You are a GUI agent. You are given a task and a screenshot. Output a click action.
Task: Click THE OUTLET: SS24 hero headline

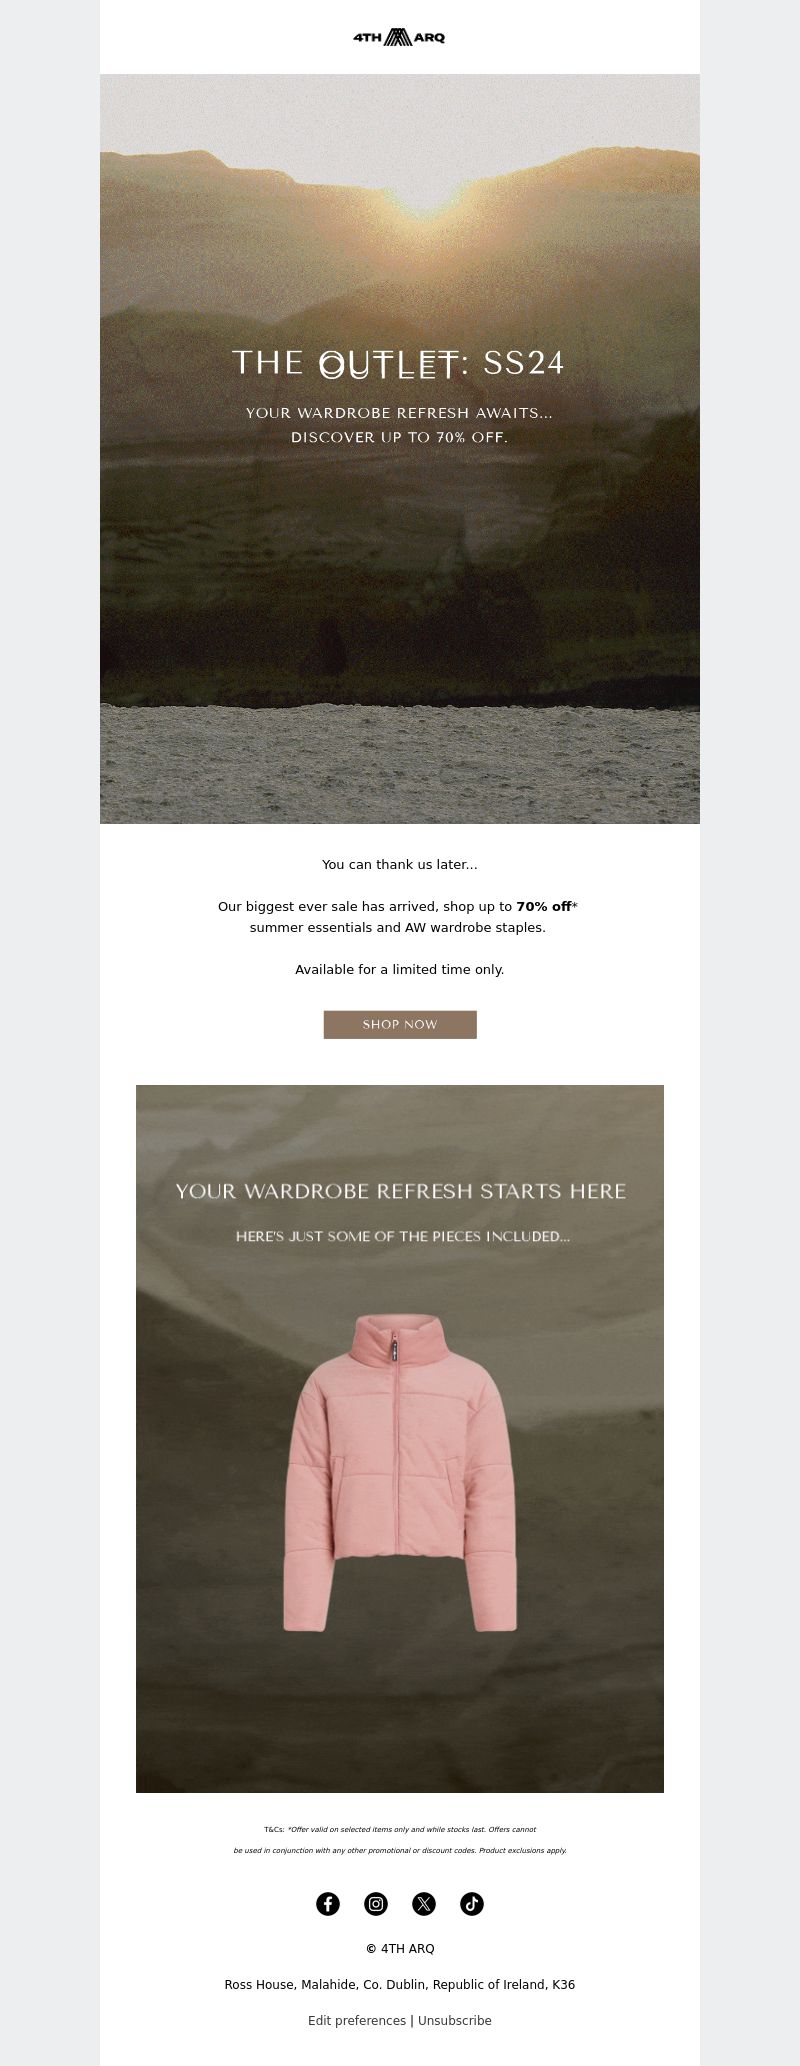tap(398, 364)
